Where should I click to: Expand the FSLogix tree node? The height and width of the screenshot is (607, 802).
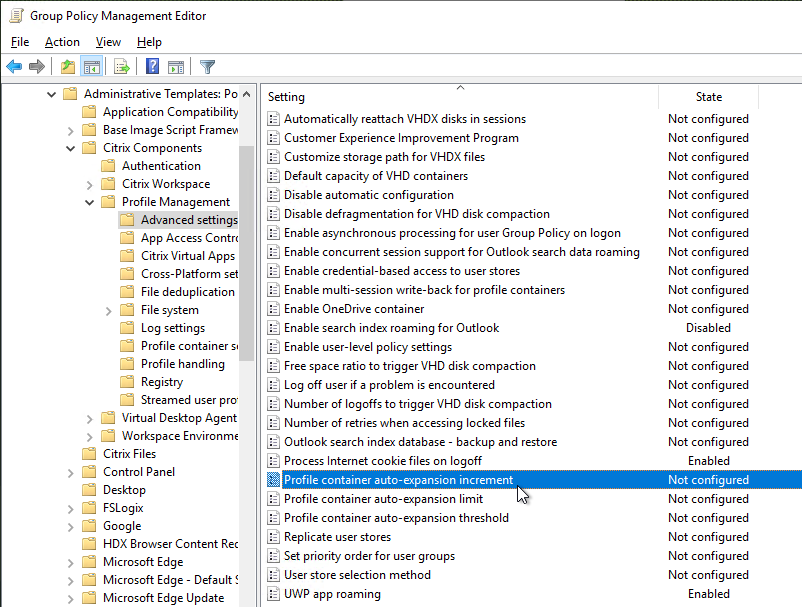tap(71, 509)
